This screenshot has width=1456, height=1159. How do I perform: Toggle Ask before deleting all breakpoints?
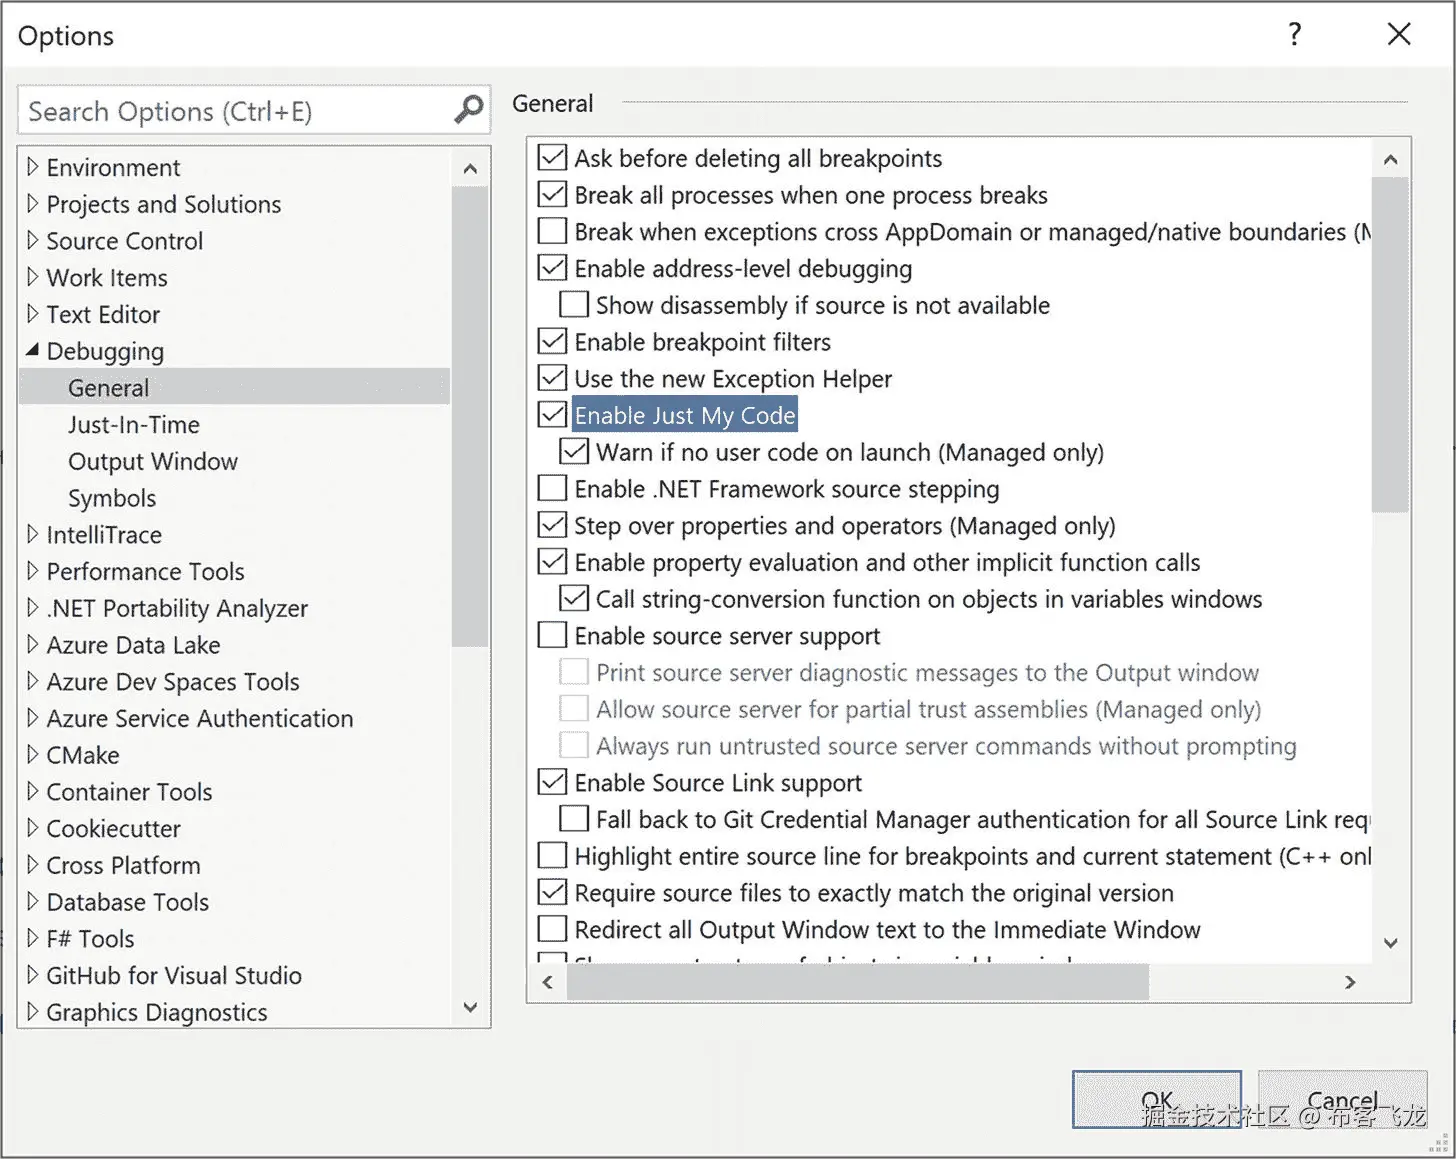point(552,158)
